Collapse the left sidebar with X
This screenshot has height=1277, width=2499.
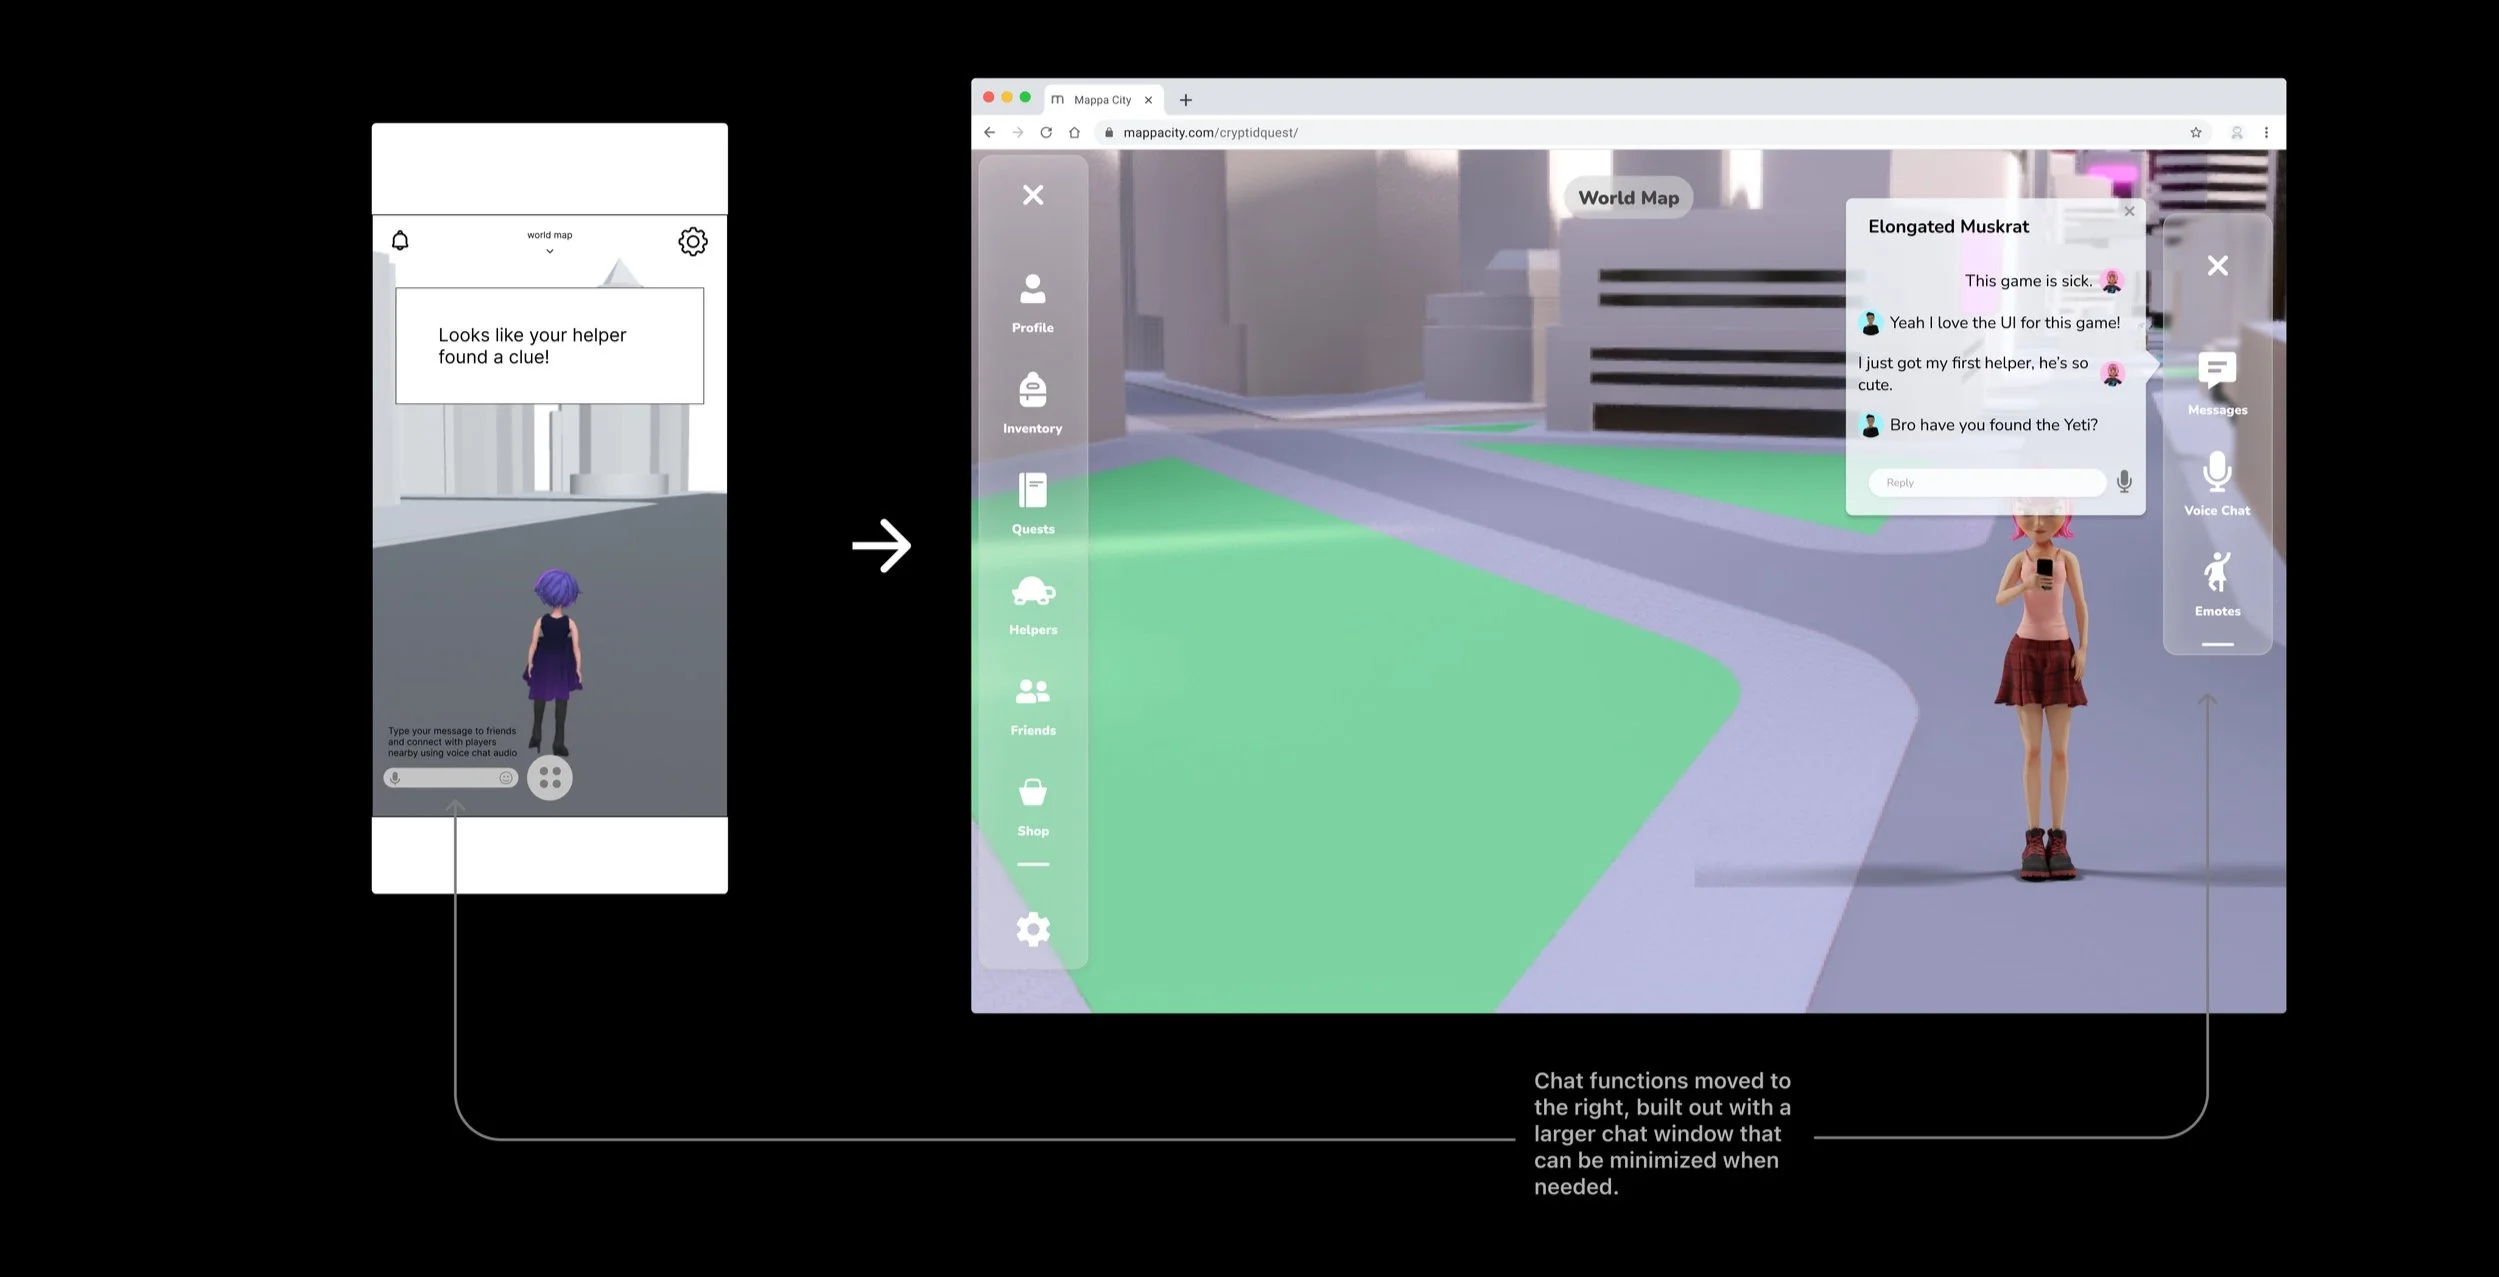[x=1032, y=195]
